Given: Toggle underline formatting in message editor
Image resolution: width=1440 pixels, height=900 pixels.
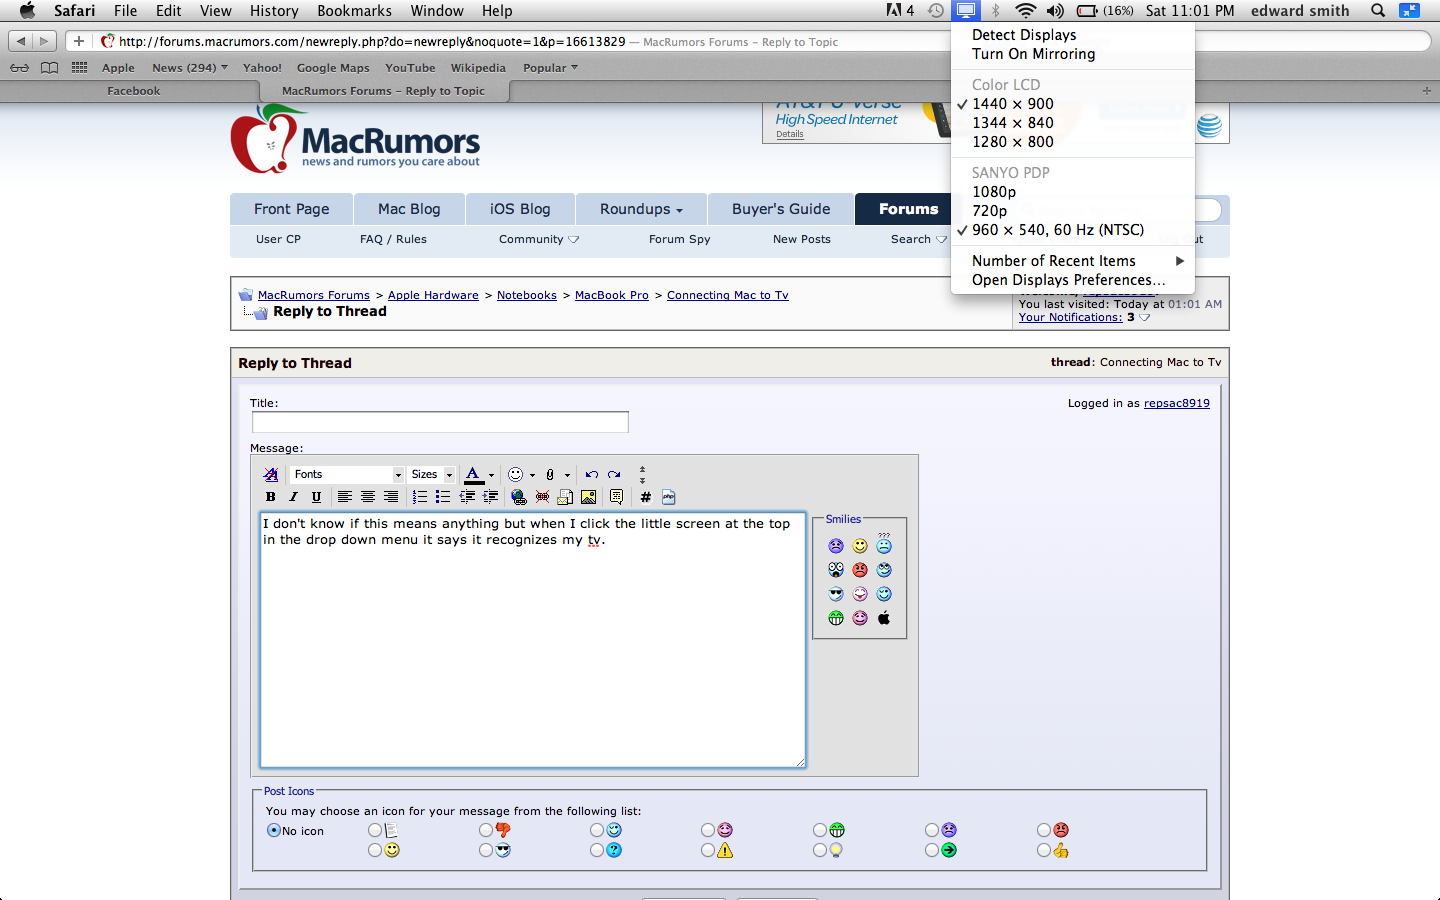Looking at the screenshot, I should point(316,497).
